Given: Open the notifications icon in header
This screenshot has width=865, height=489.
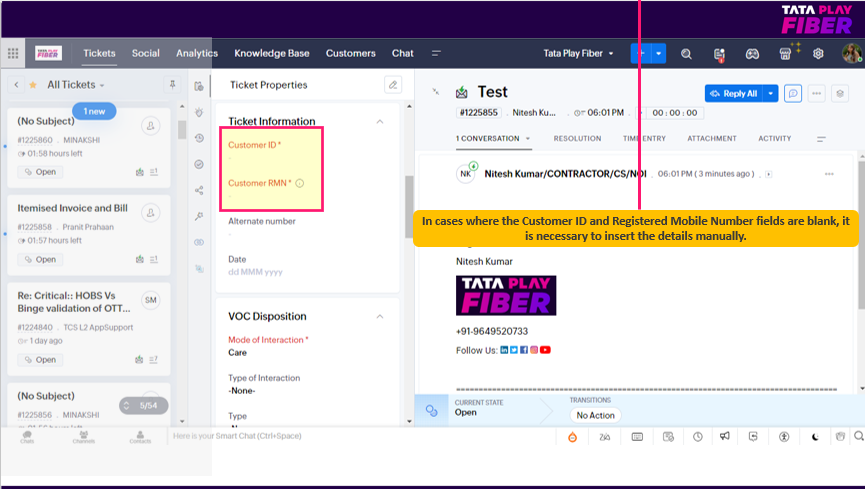Looking at the screenshot, I should 719,54.
